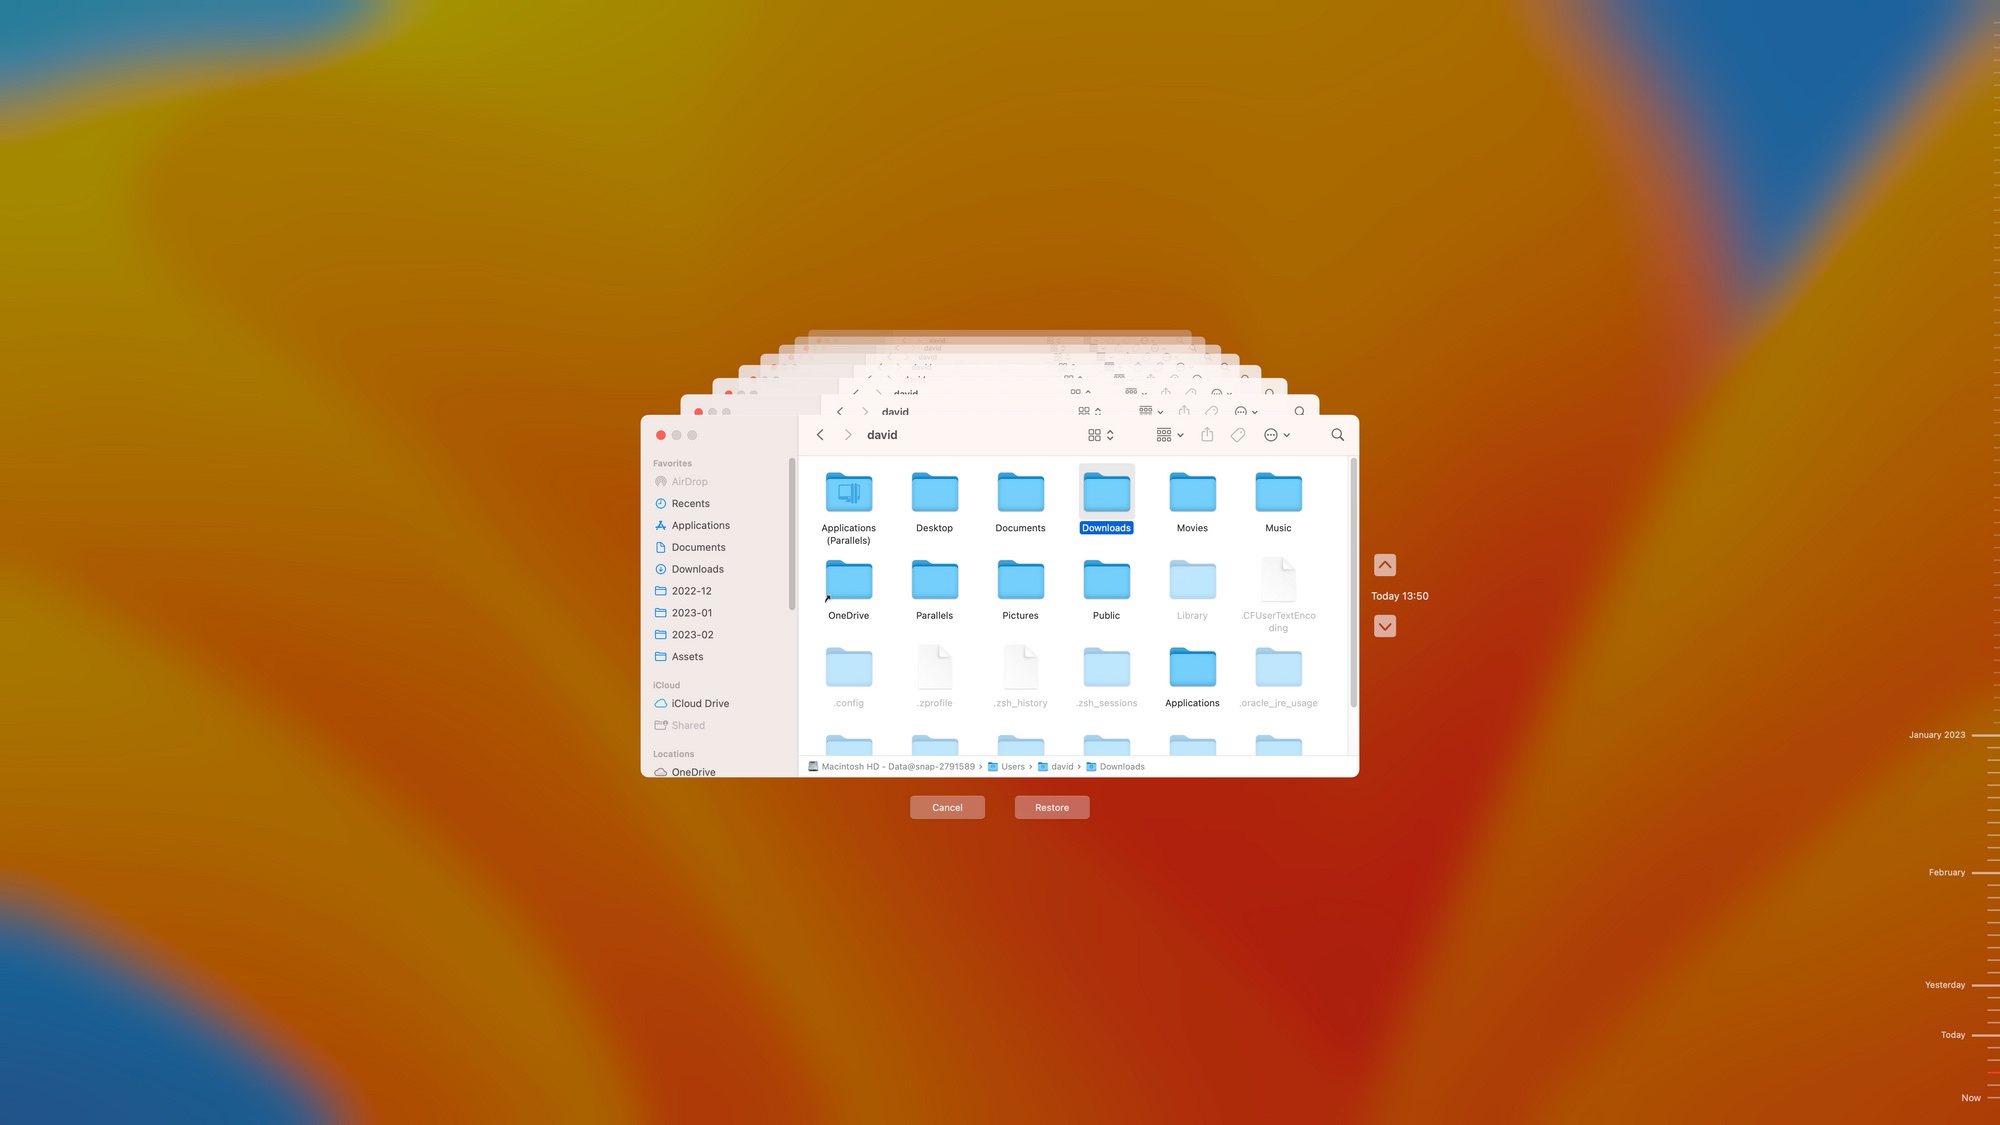Click the icon view toggle
The height and width of the screenshot is (1125, 2000).
pyautogui.click(x=1092, y=435)
